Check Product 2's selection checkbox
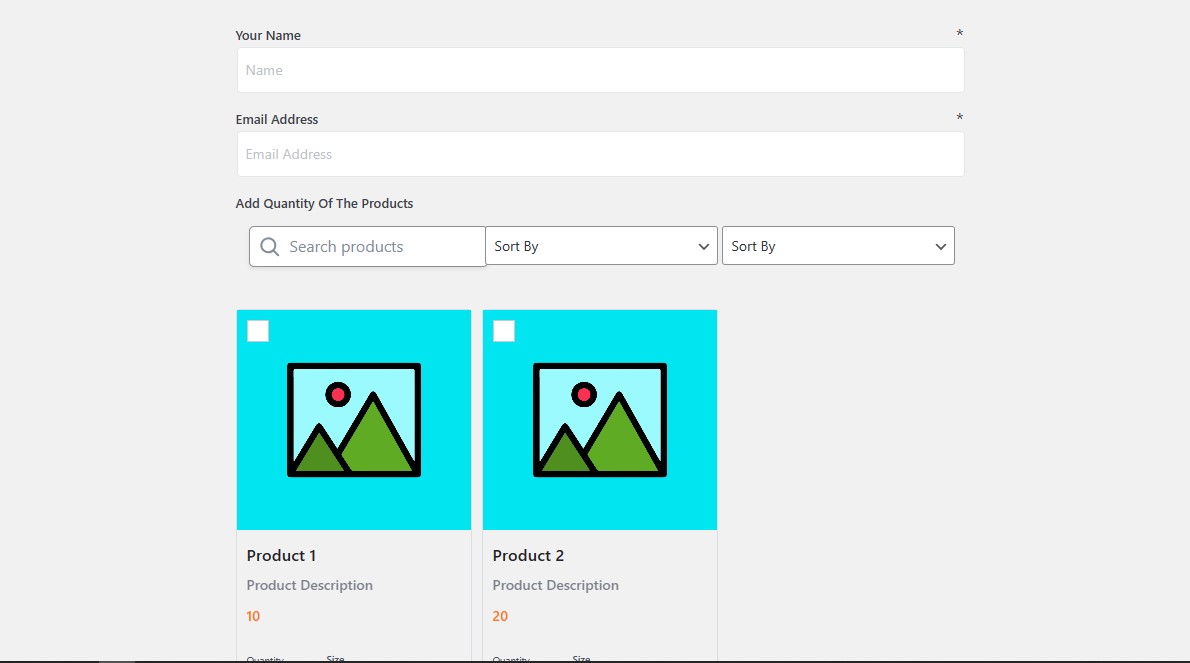Screen dimensions: 1190x663 503,330
